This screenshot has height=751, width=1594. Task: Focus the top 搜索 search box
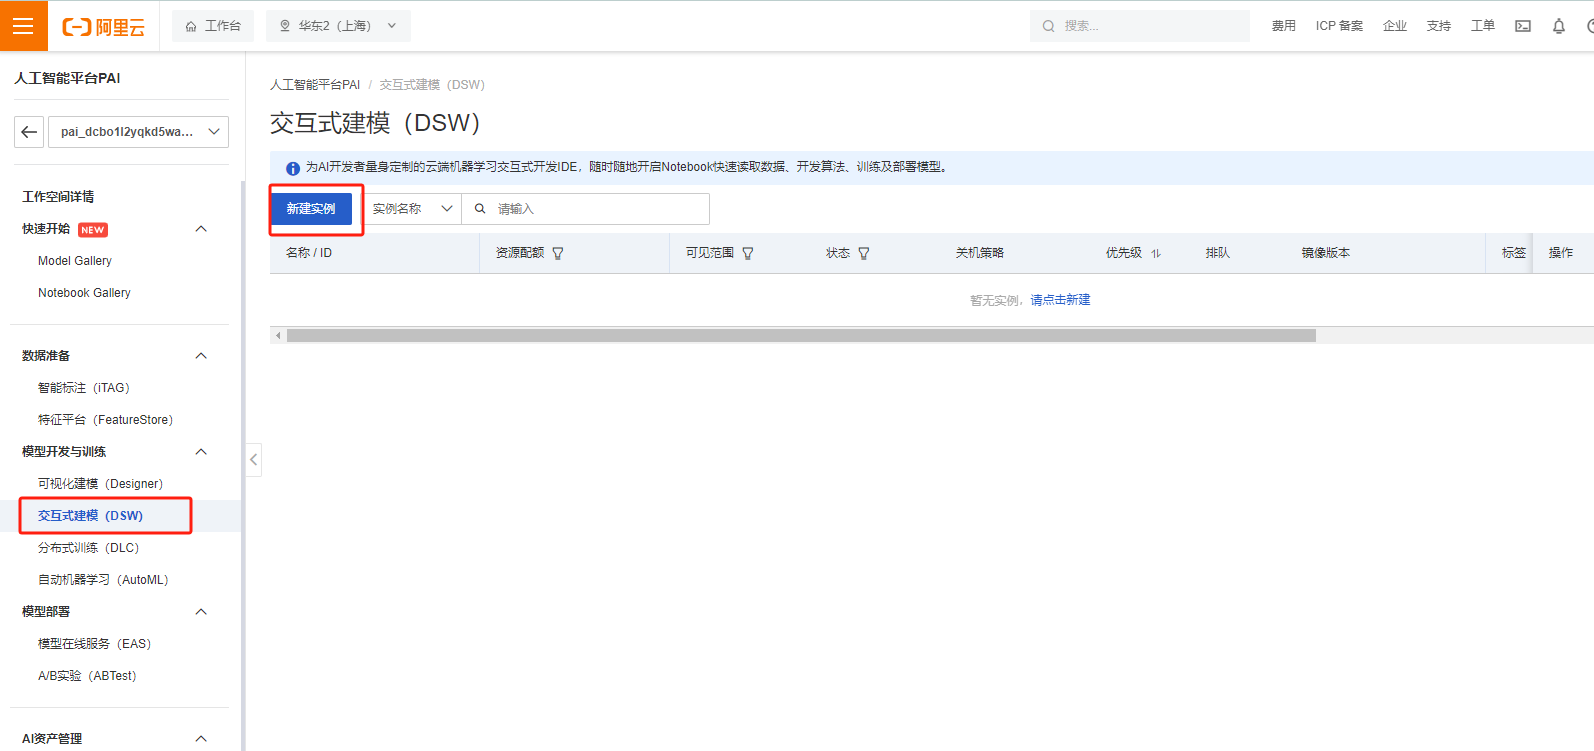1140,26
